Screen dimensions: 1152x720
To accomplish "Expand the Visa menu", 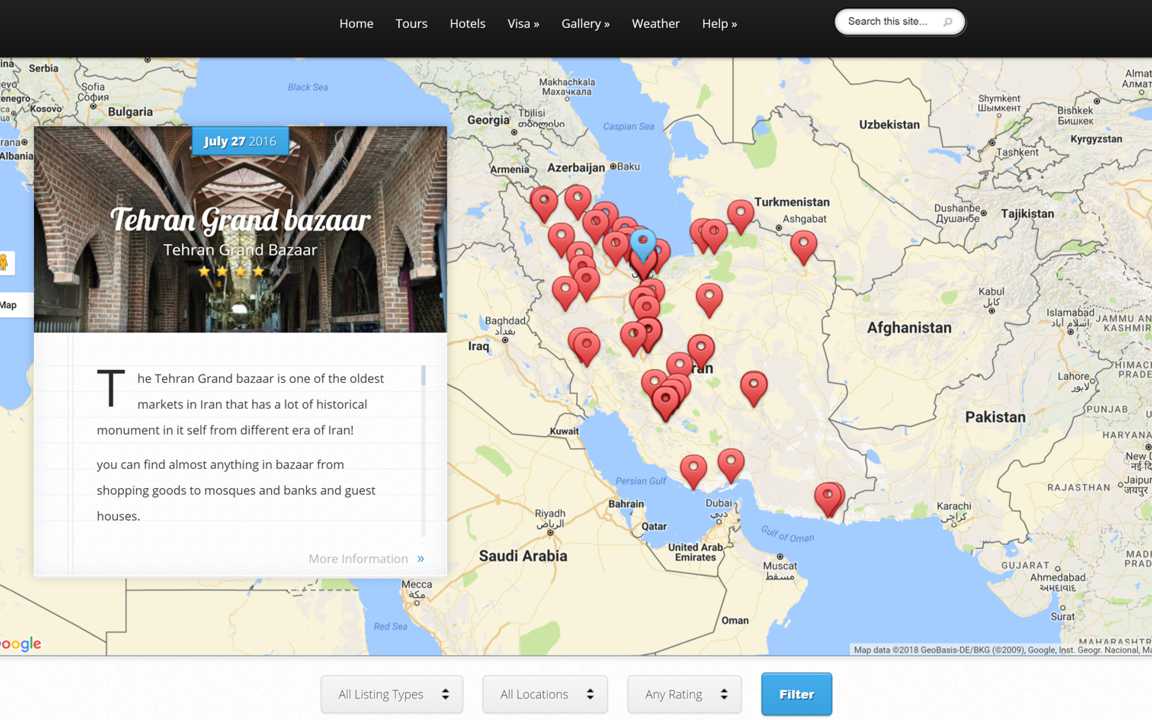I will coord(523,24).
